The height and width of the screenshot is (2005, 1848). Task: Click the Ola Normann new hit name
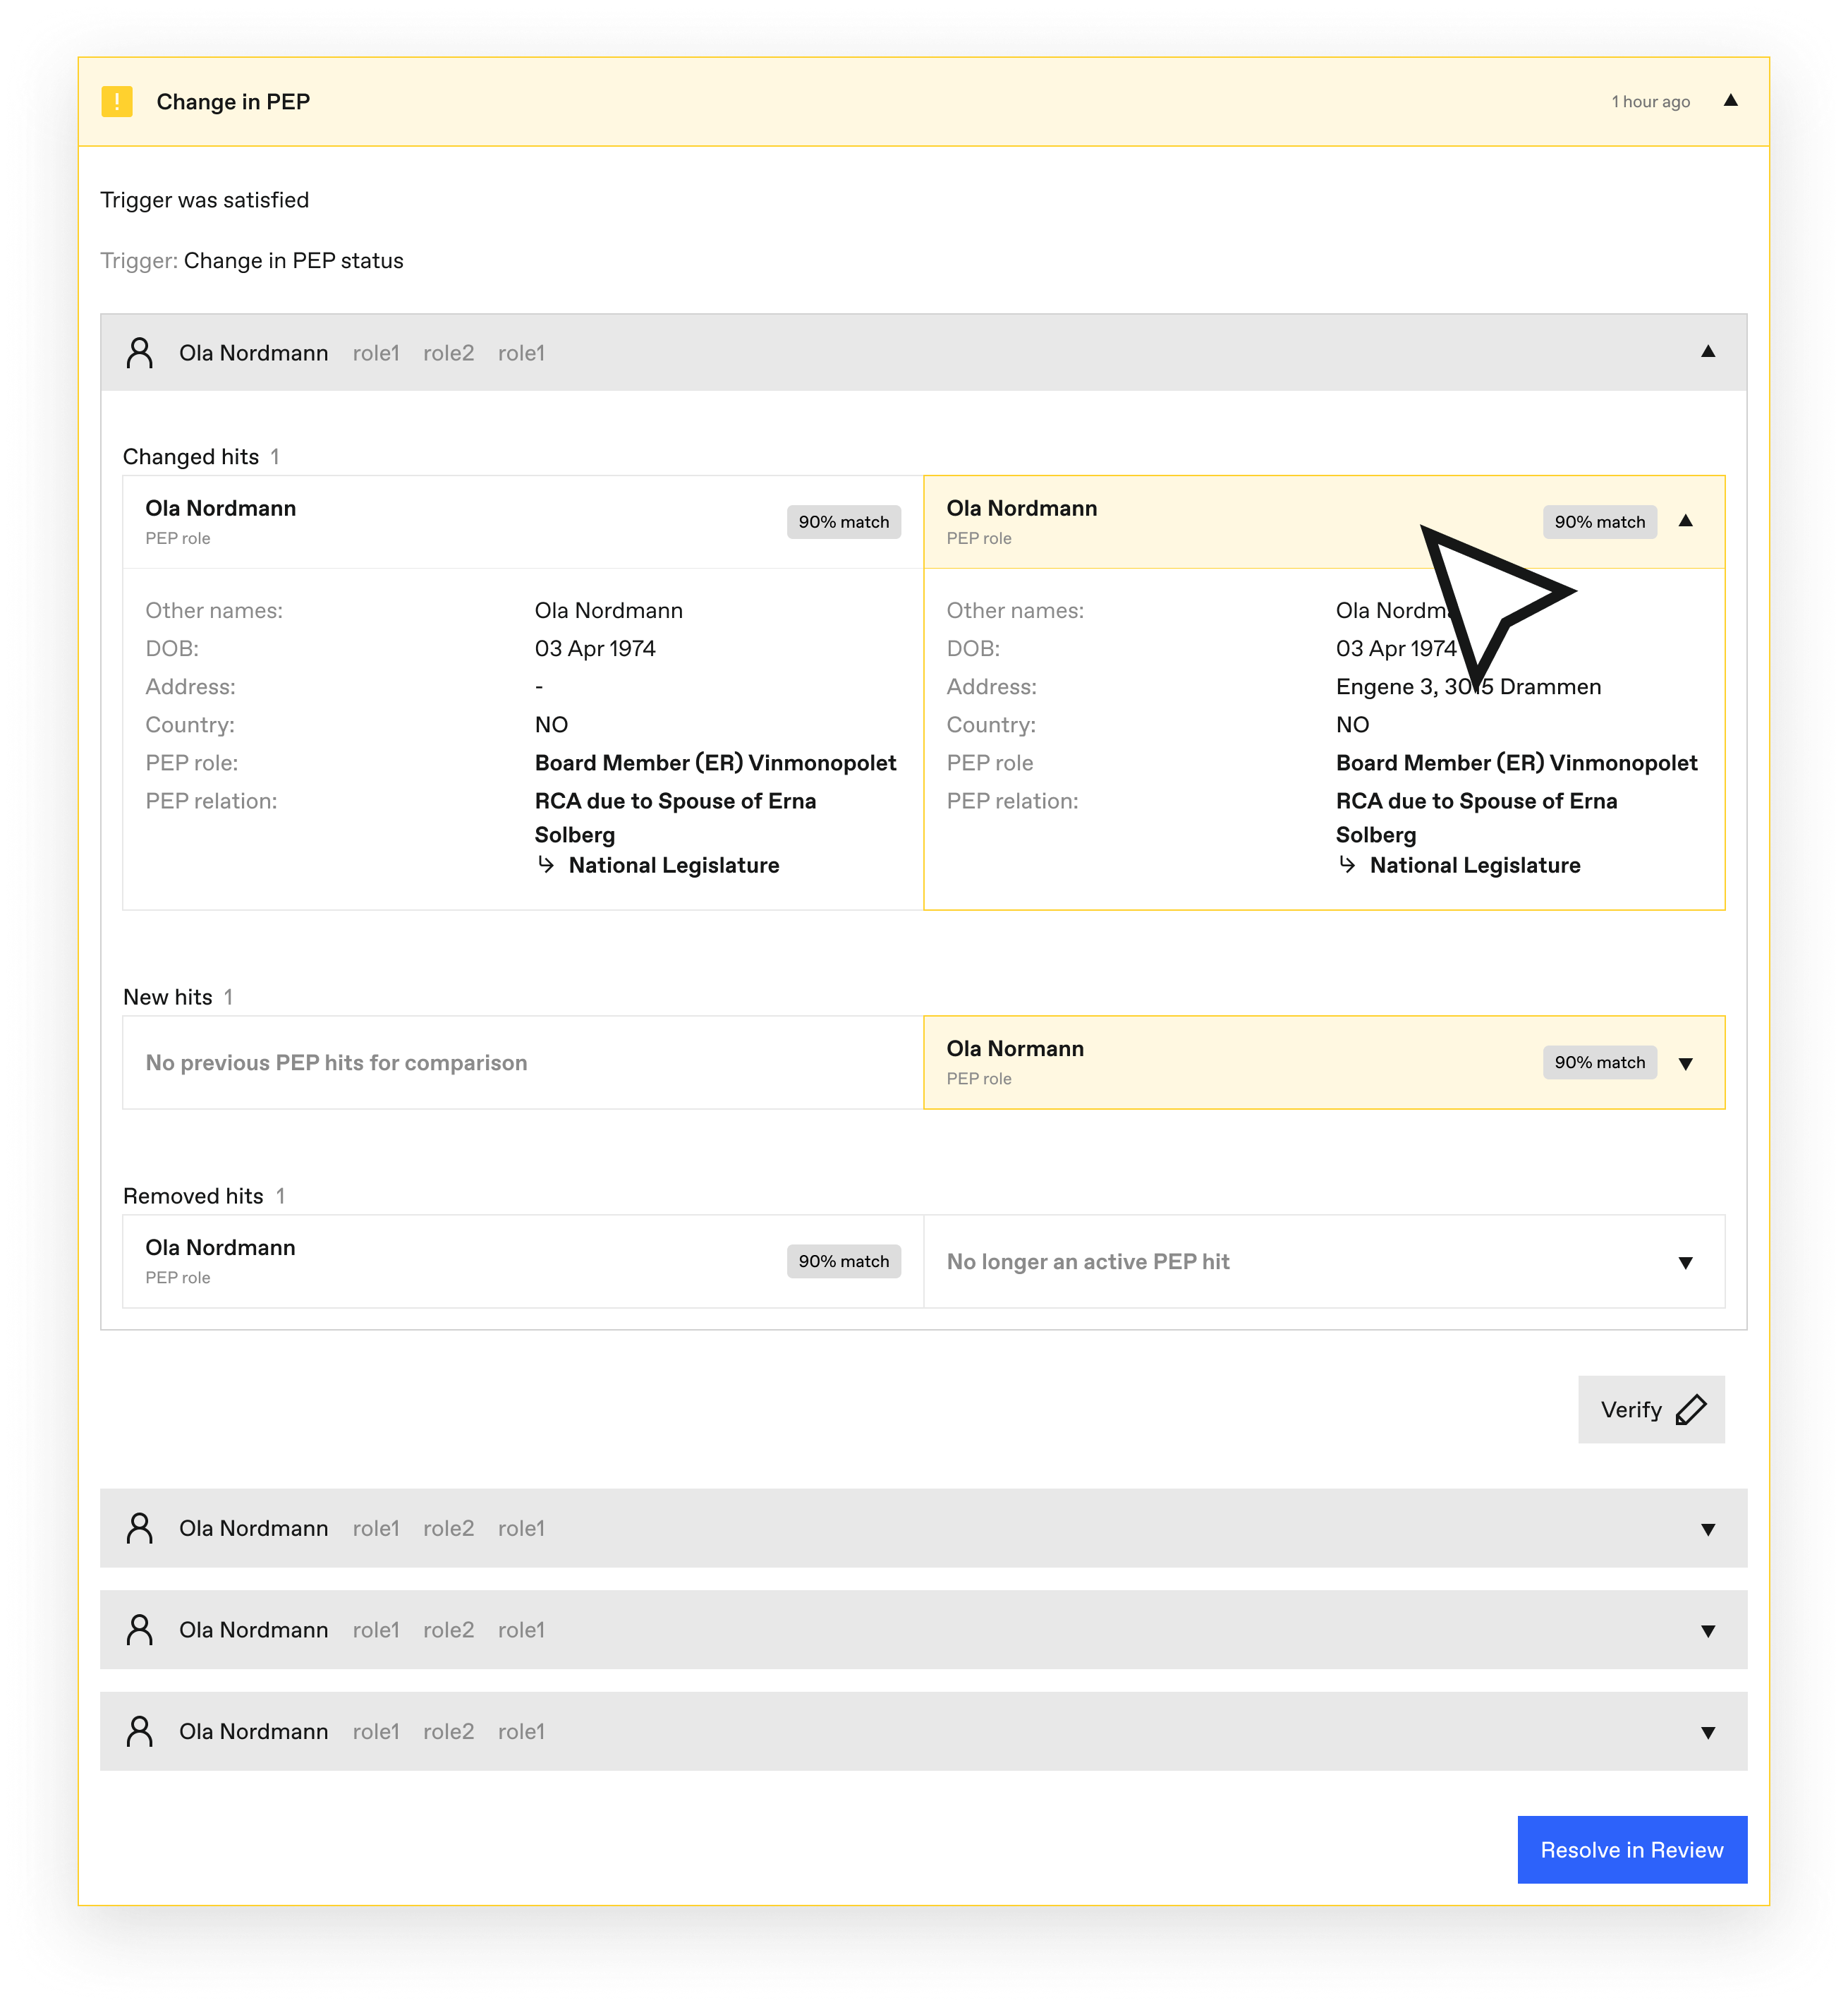[x=1015, y=1049]
